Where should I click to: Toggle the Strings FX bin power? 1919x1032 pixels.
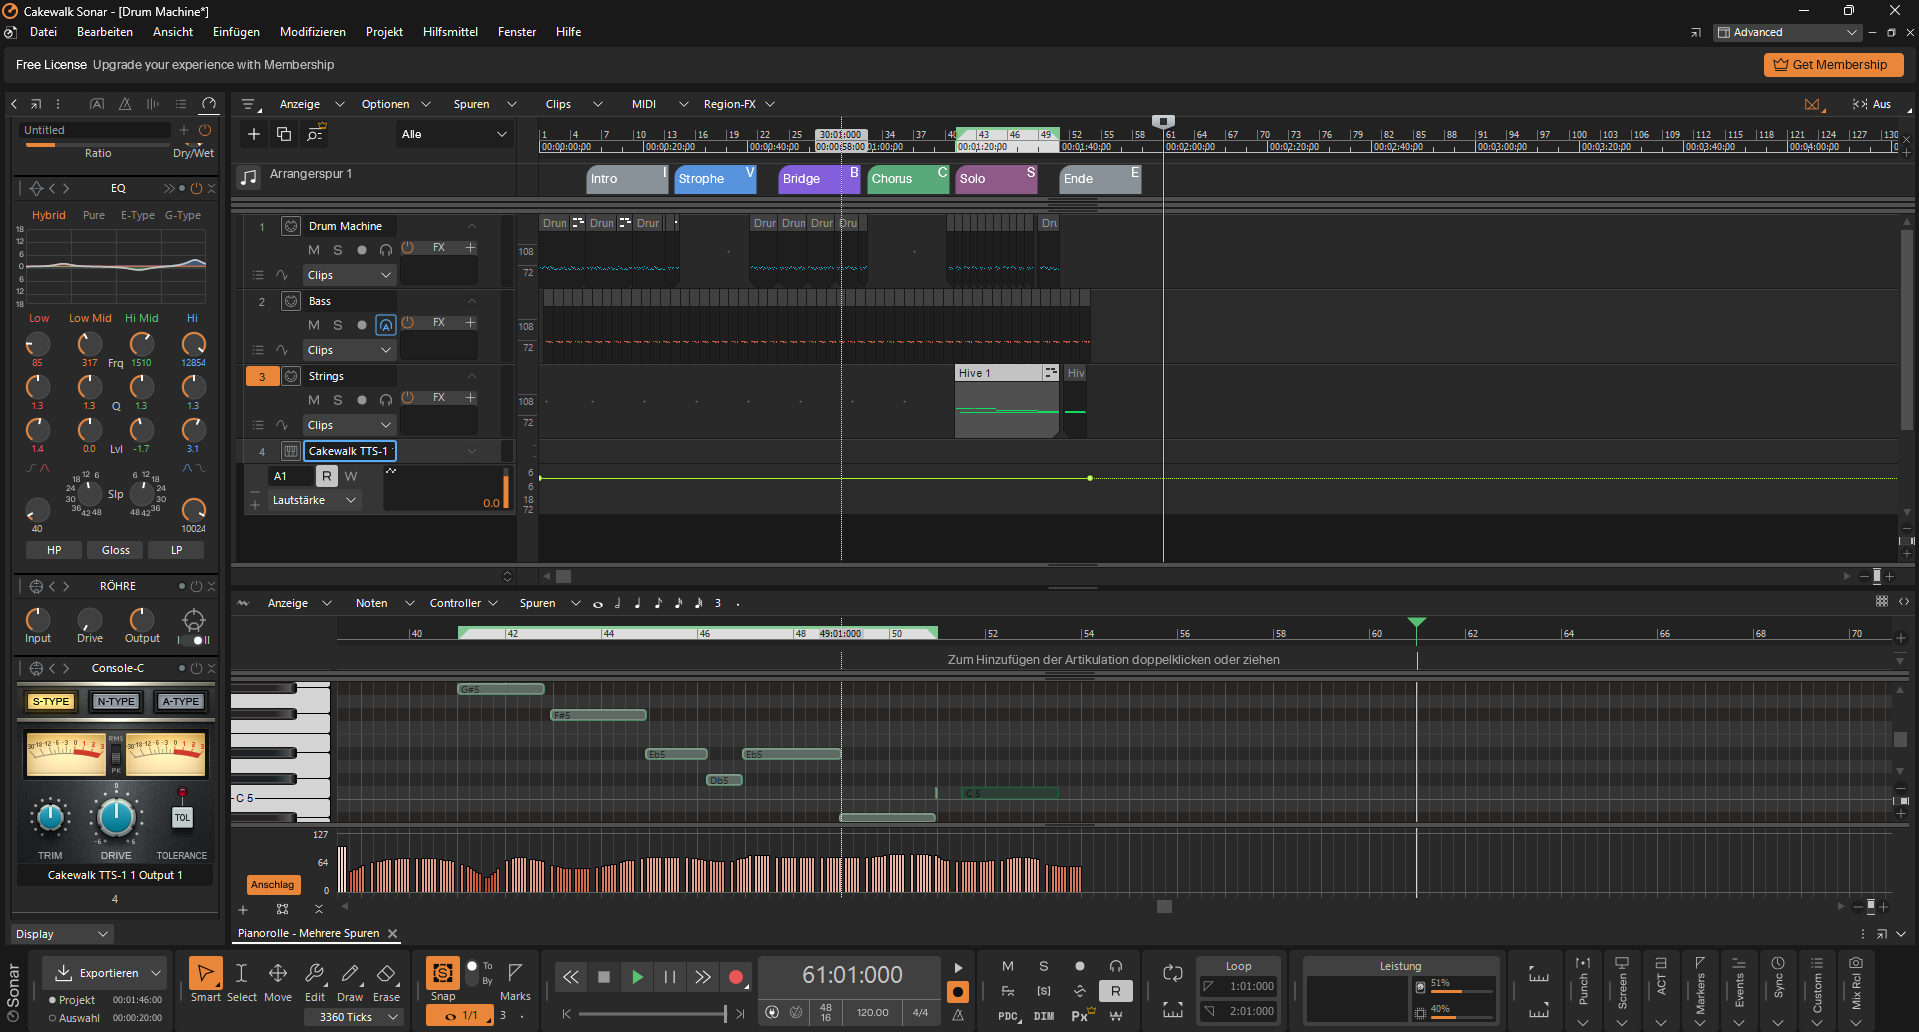point(408,397)
